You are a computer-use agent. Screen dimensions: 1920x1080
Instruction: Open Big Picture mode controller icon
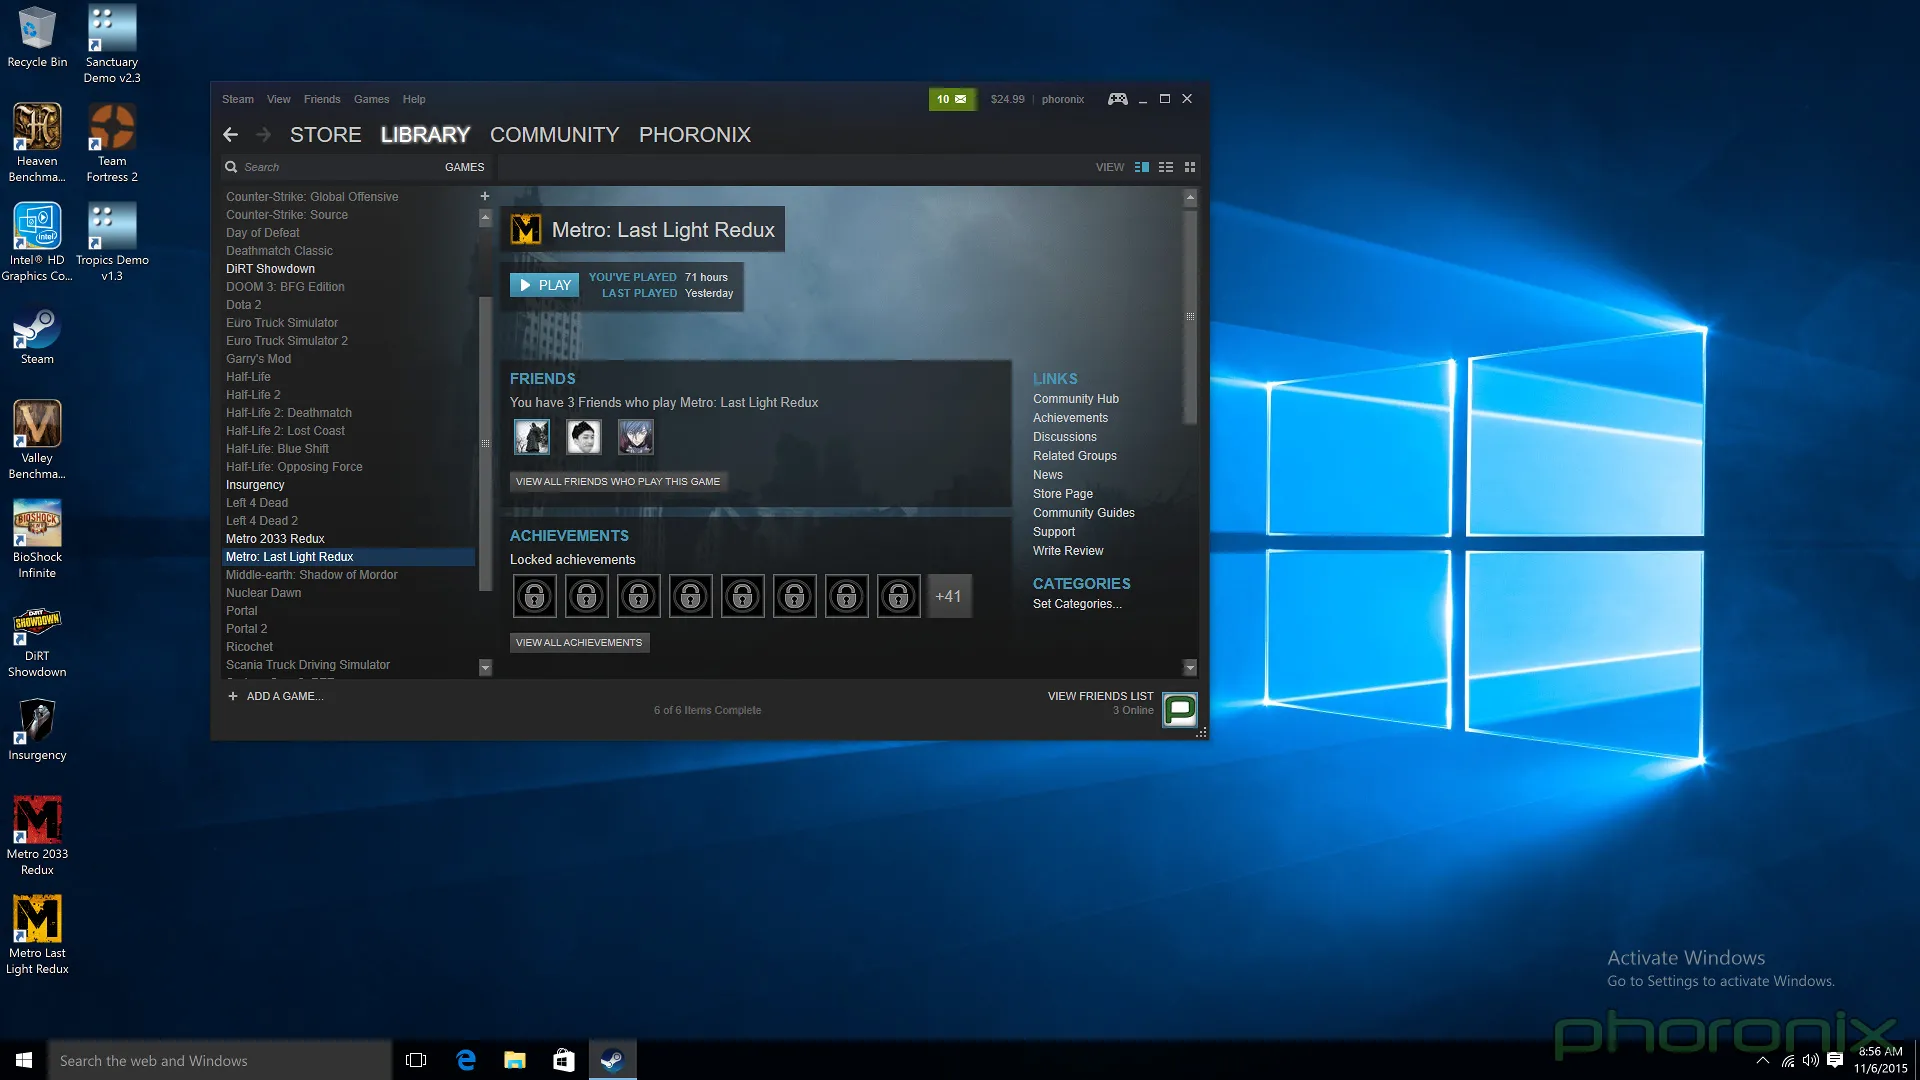click(x=1117, y=99)
